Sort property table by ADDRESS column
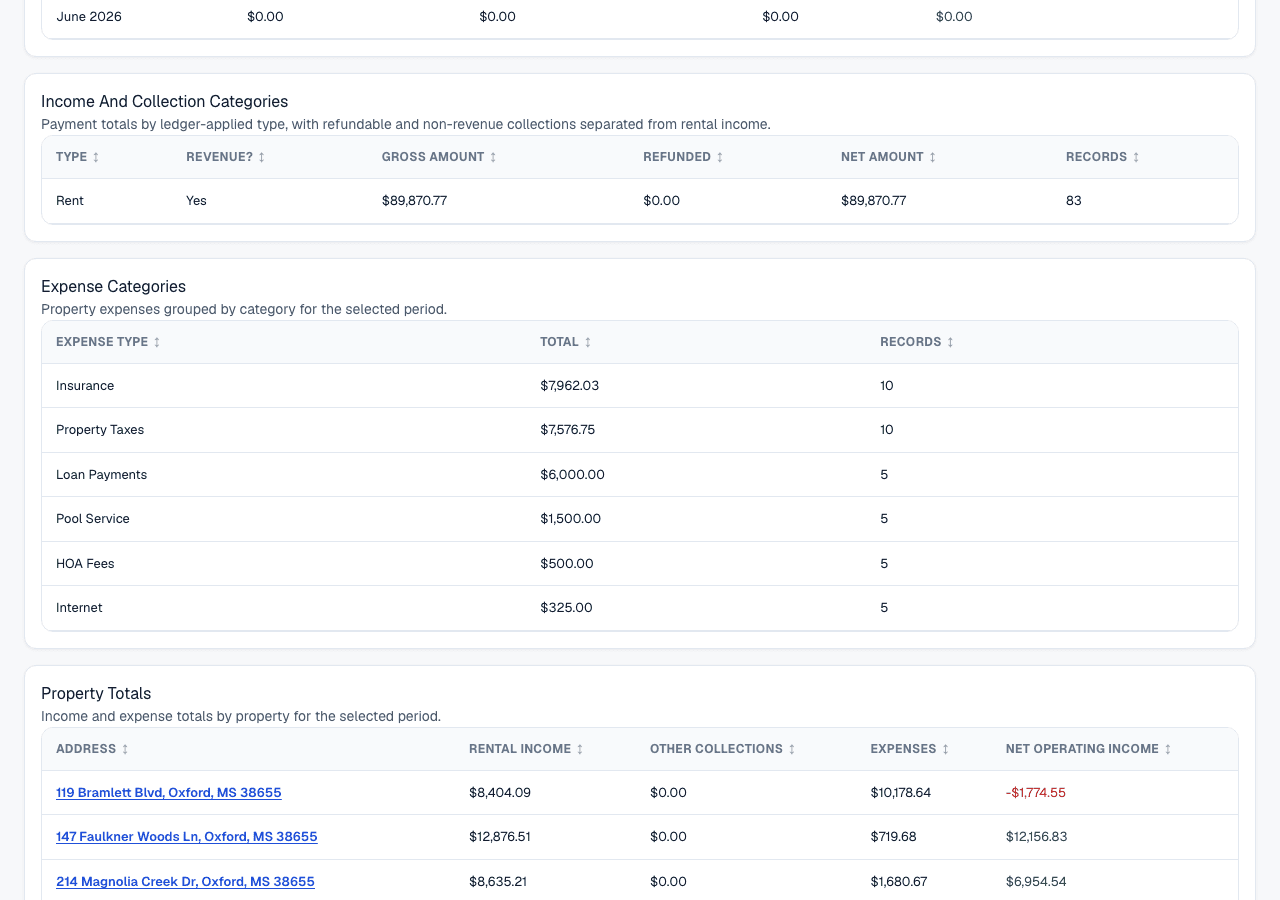1280x900 pixels. point(92,749)
